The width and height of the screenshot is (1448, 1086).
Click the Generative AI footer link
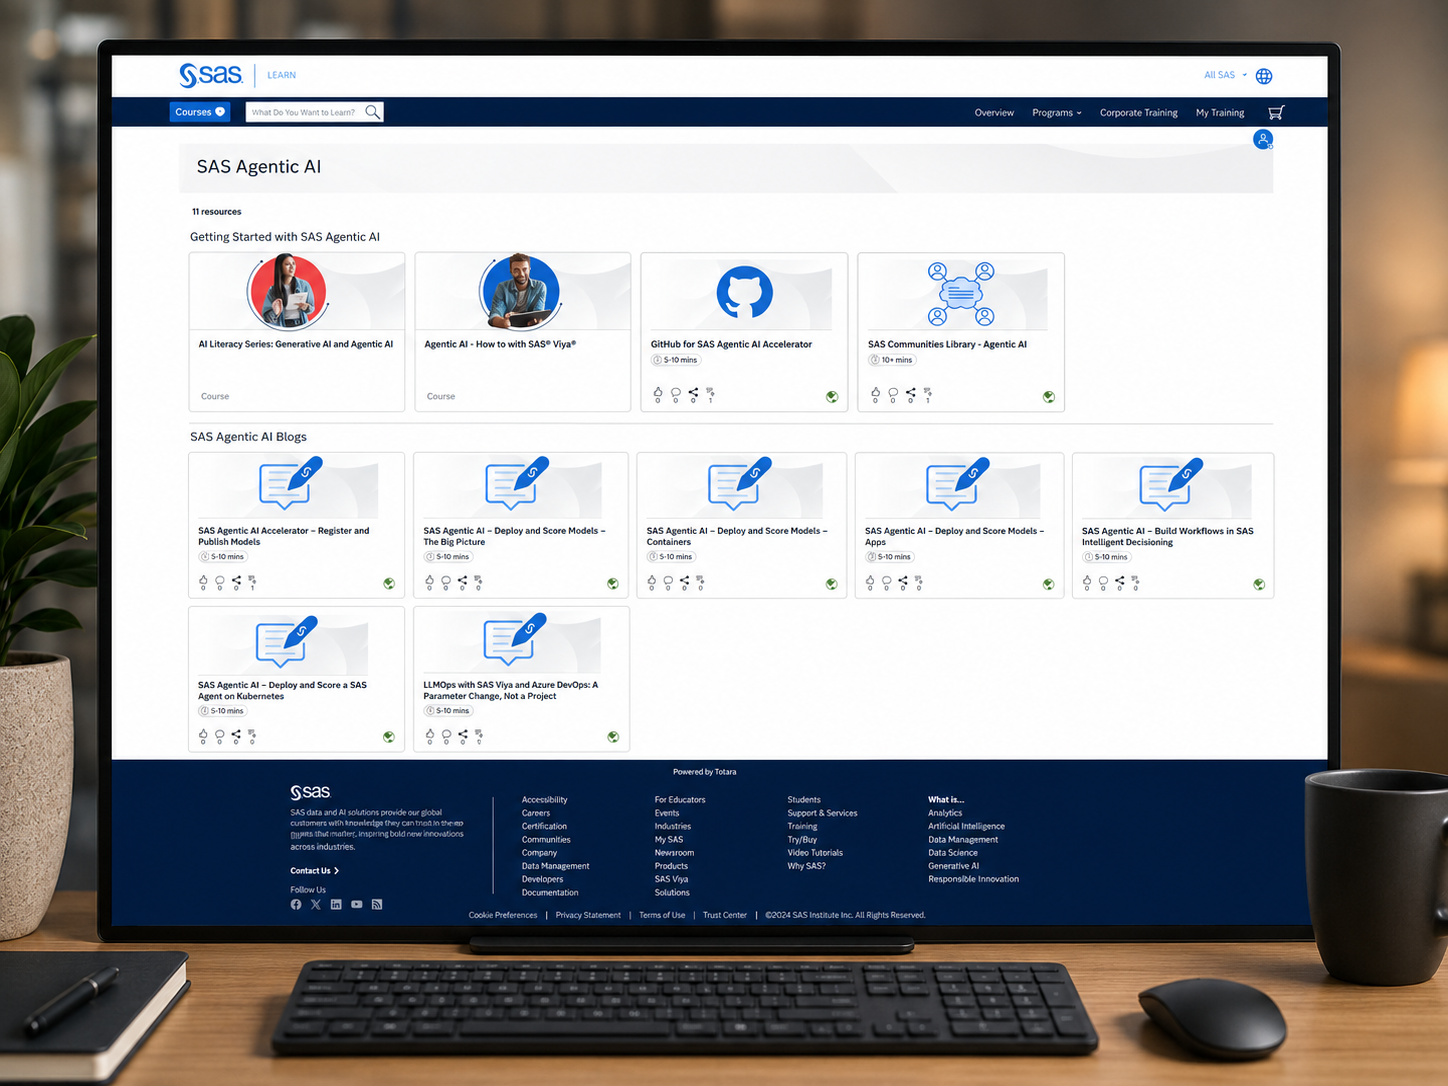point(954,866)
